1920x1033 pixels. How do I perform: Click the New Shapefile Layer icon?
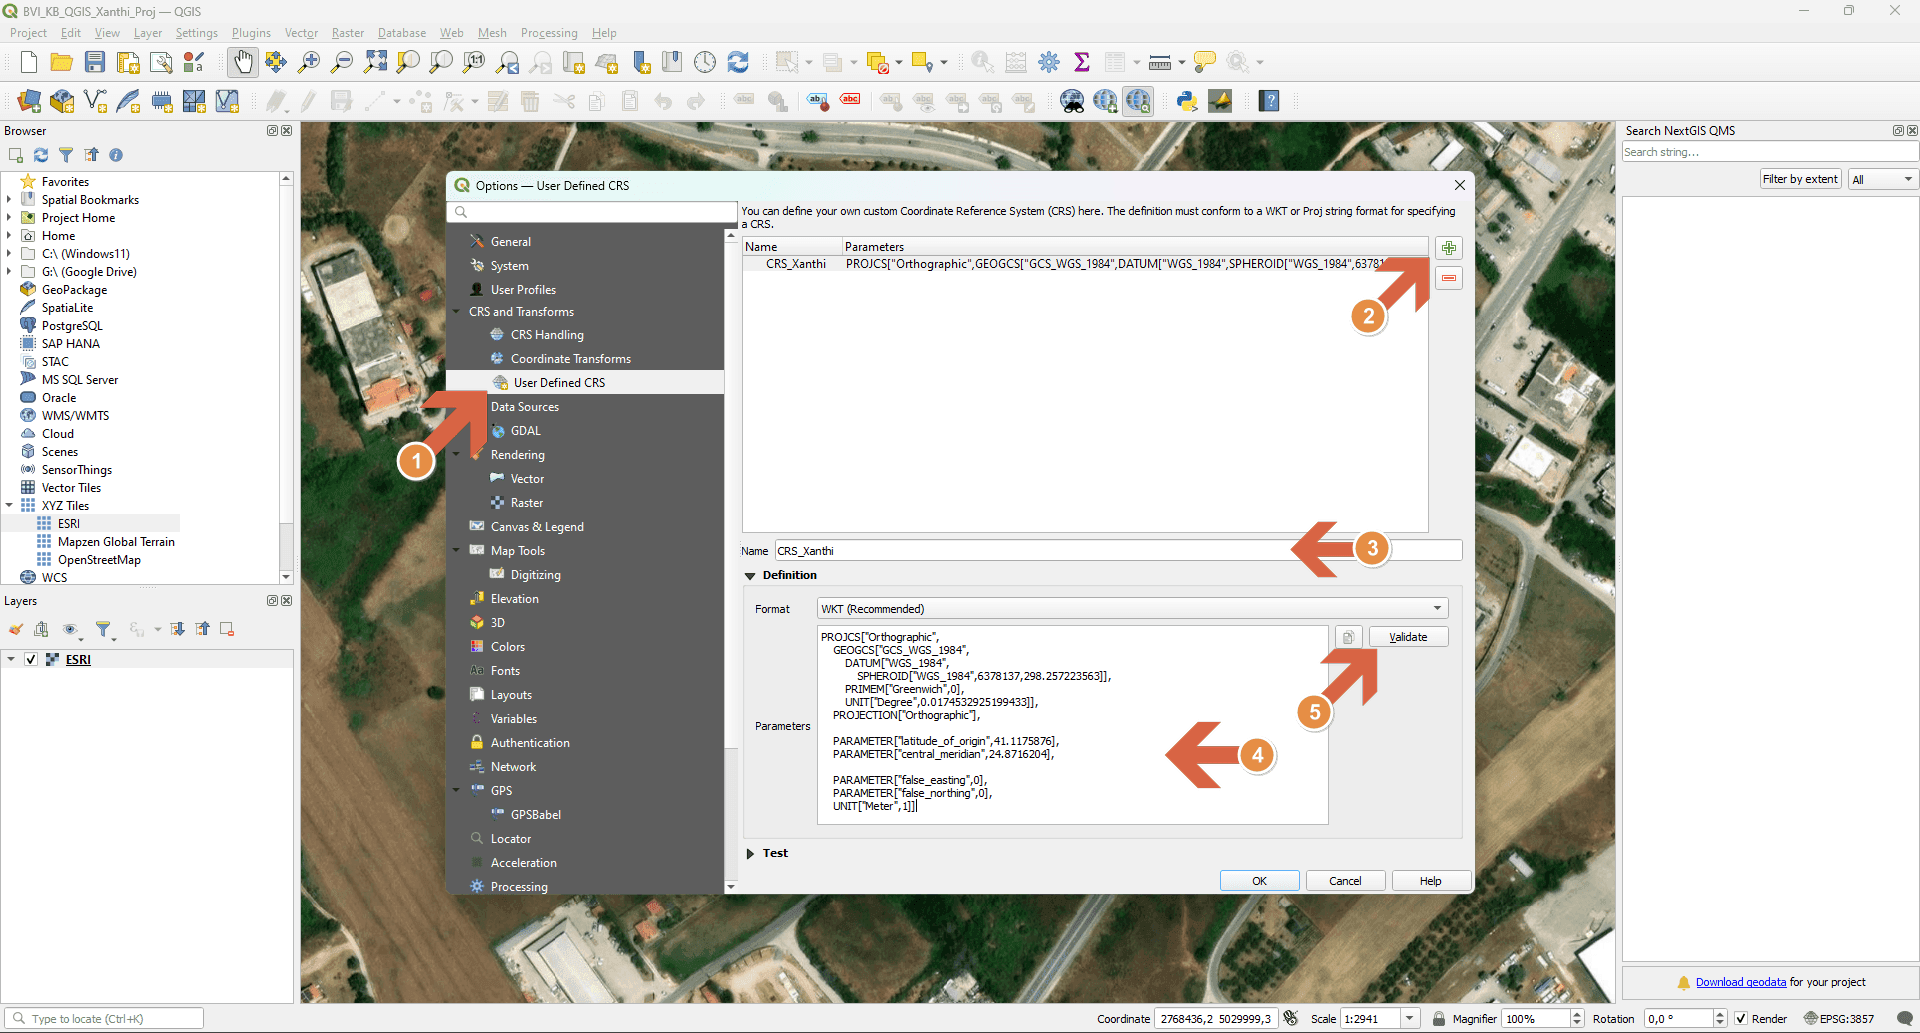point(95,101)
